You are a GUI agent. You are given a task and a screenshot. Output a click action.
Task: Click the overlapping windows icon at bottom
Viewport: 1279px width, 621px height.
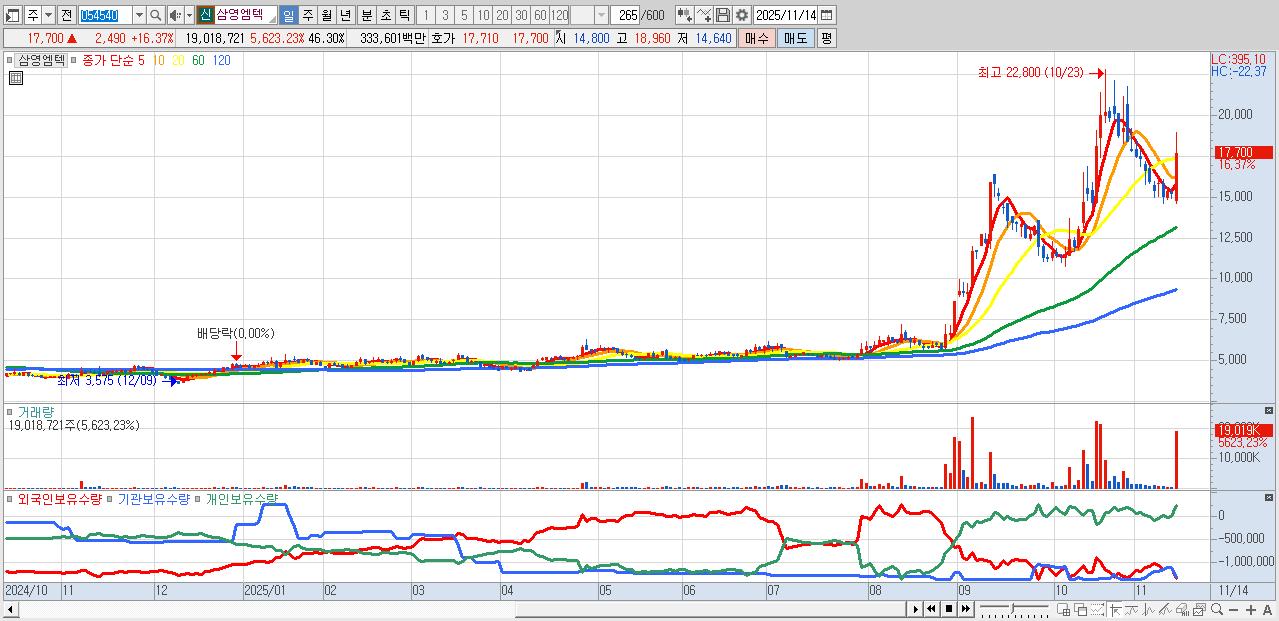click(x=1081, y=609)
